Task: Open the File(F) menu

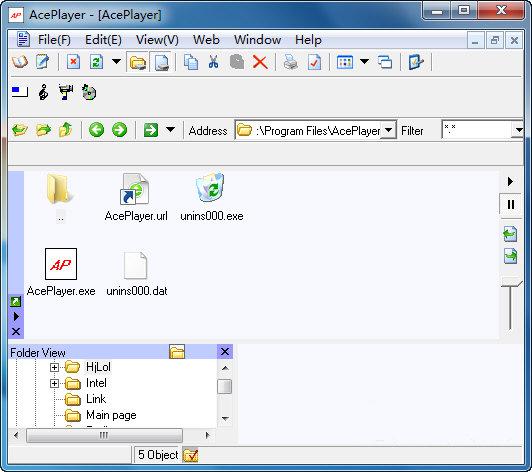Action: point(54,40)
